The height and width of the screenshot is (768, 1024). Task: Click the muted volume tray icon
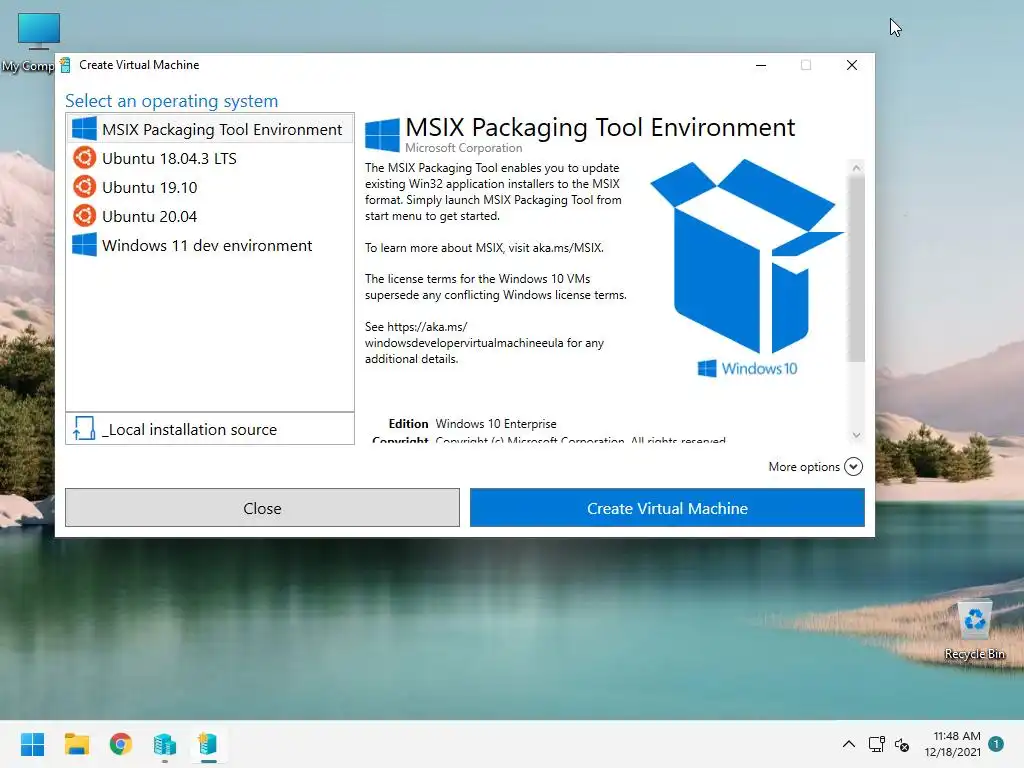pyautogui.click(x=902, y=744)
